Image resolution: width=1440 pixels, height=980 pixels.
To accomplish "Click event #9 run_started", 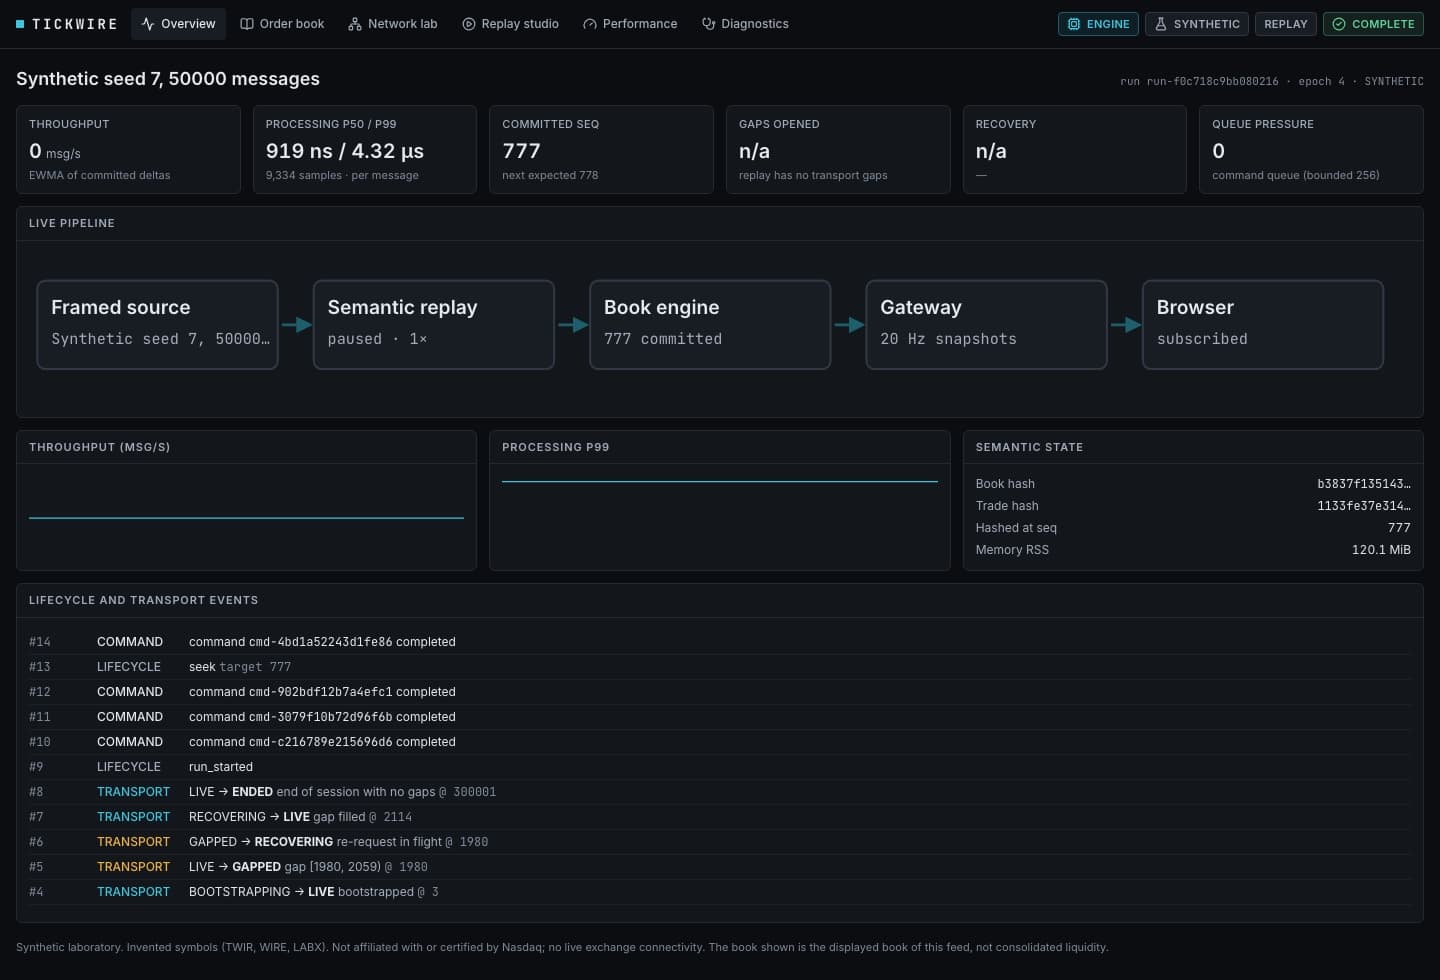I will tap(719, 767).
